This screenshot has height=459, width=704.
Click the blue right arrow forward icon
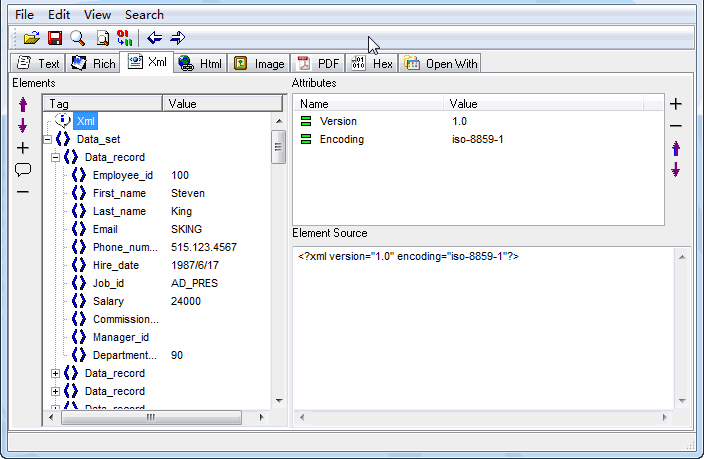pos(177,38)
